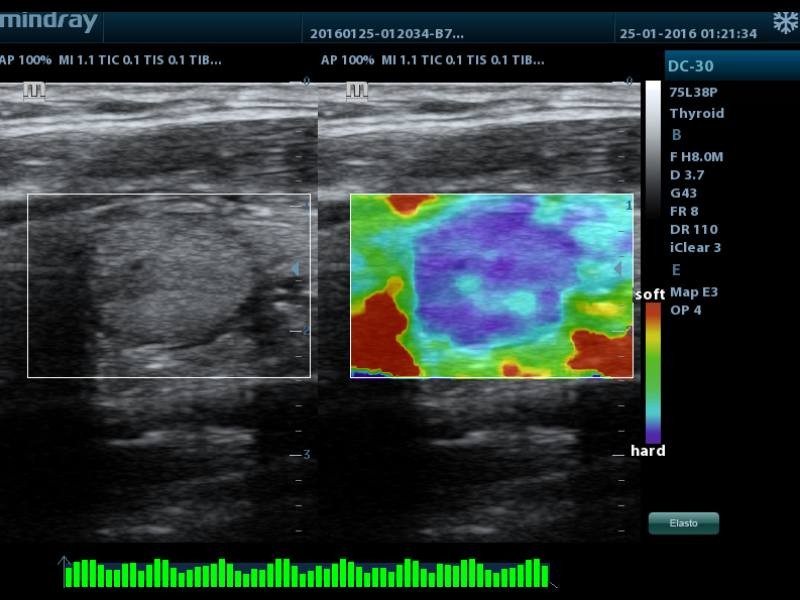
Task: Click the soft-hard elastography color bar
Action: coord(653,372)
